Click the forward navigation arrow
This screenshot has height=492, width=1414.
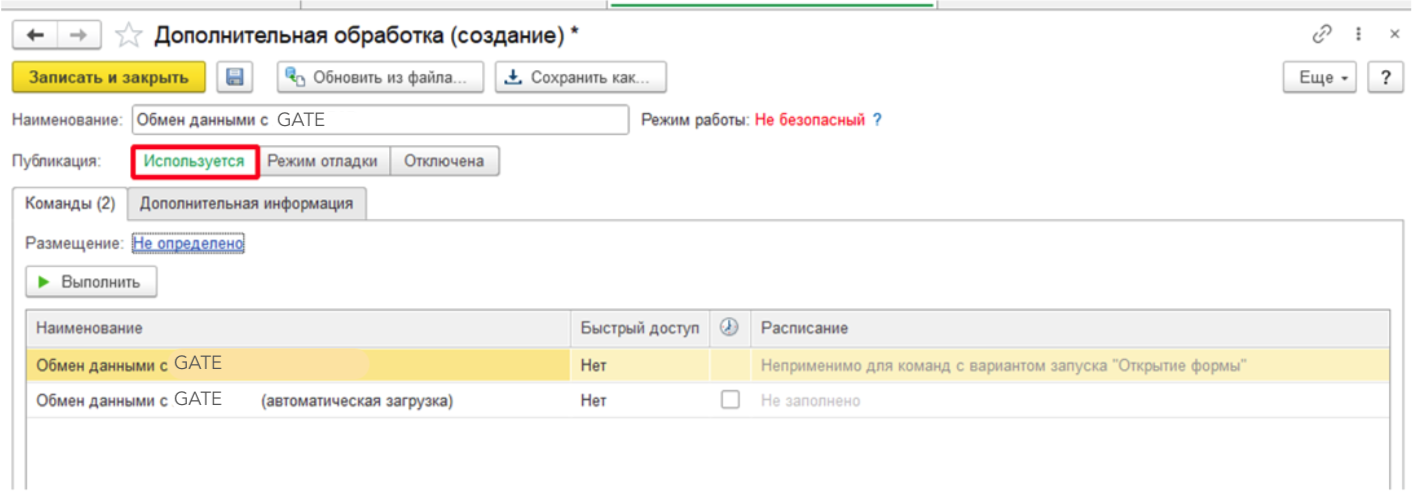point(77,36)
